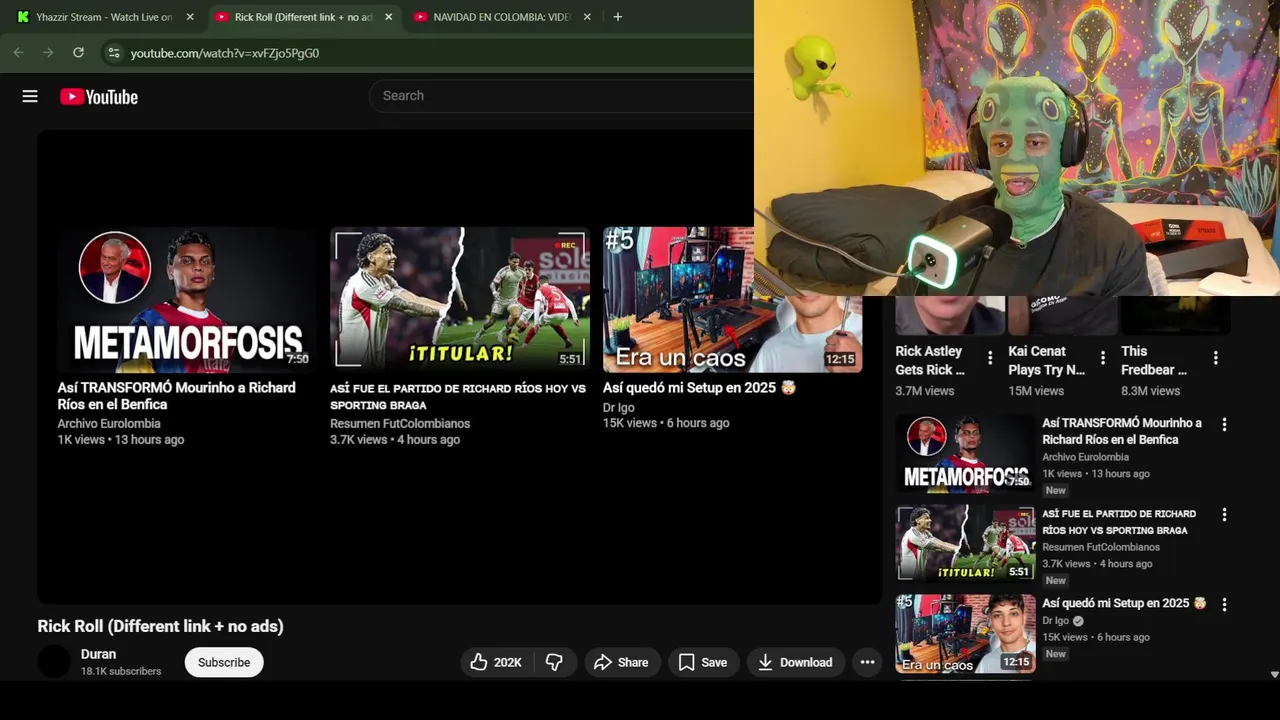The image size is (1280, 720).
Task: Open the YouTube hamburger guide menu
Action: (x=30, y=96)
